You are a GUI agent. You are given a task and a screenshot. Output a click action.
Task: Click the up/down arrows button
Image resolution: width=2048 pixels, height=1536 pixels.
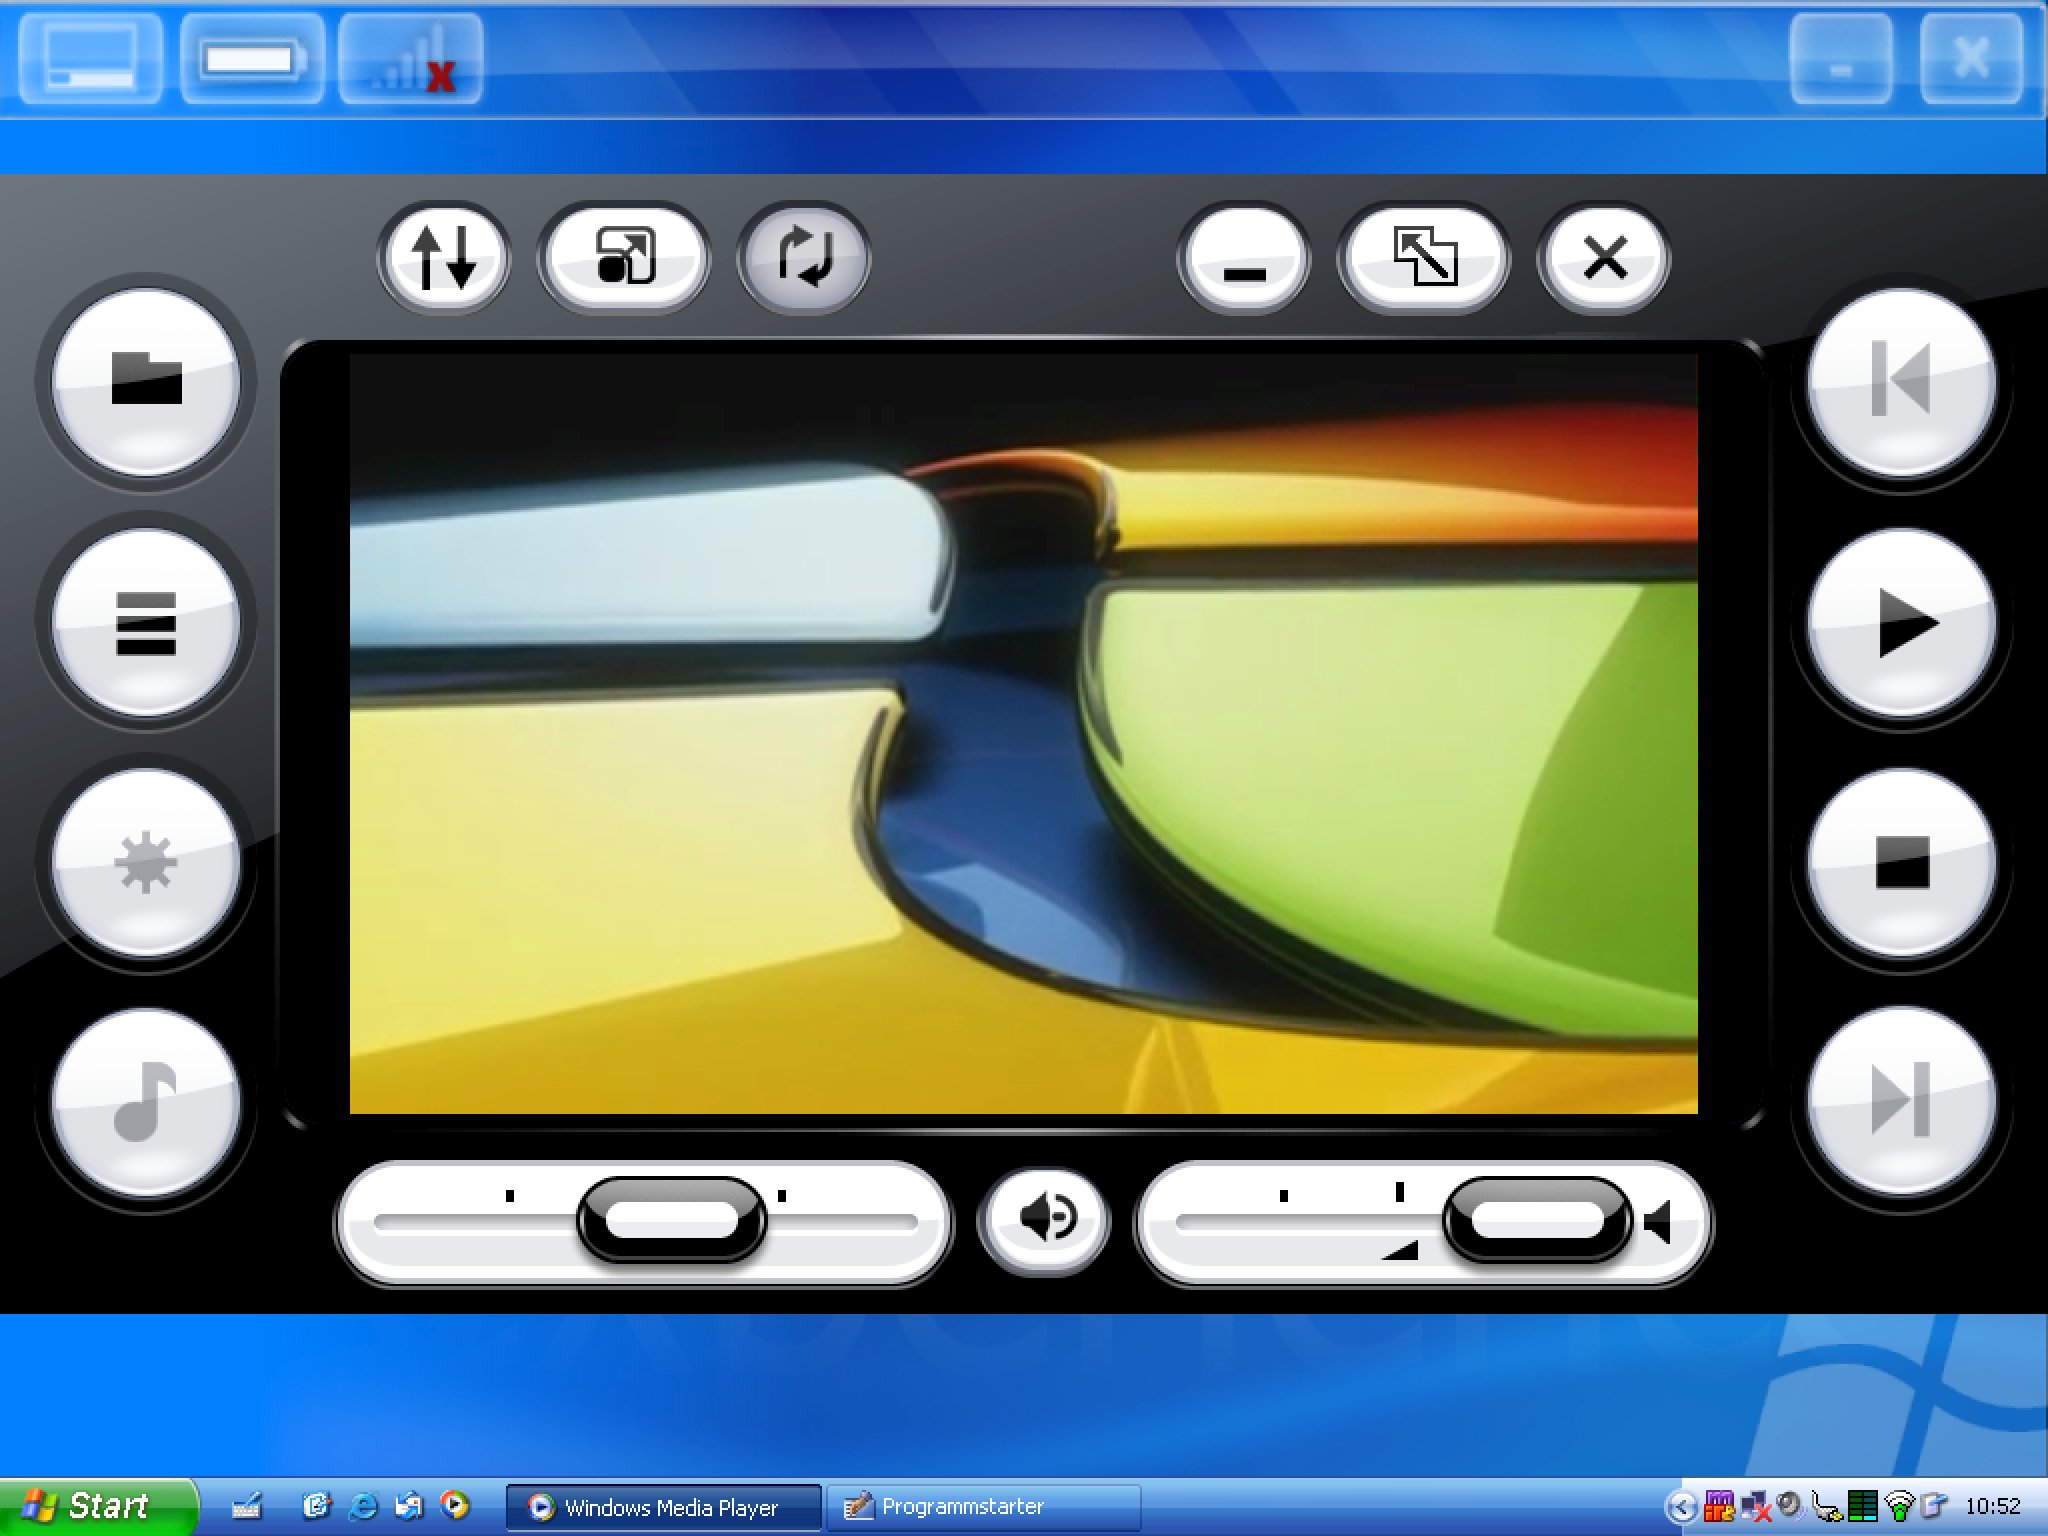443,258
